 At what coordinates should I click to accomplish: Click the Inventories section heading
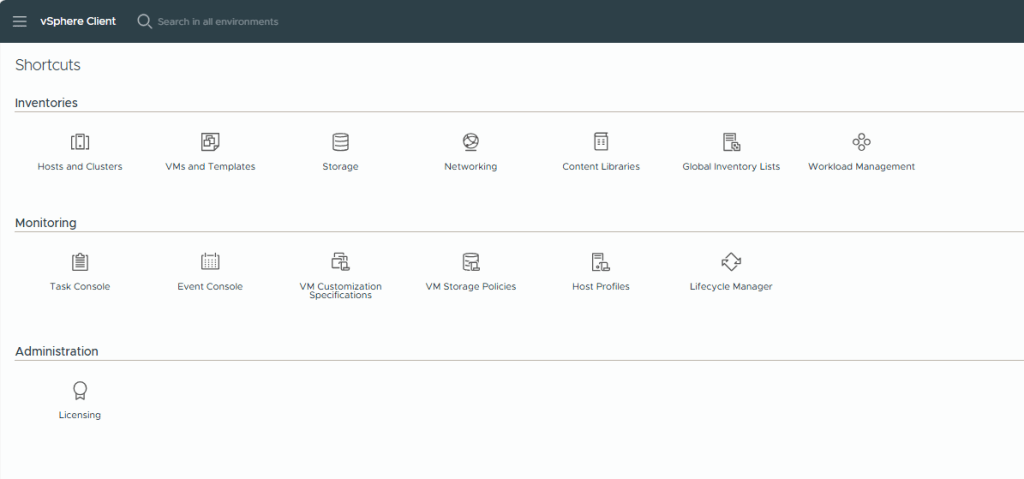click(46, 103)
